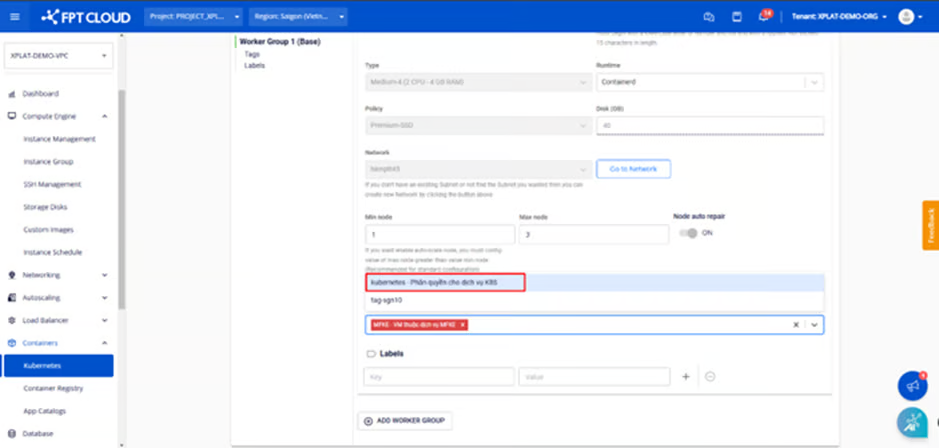The image size is (939, 448).
Task: Open the notifications bell icon
Action: pos(763,17)
